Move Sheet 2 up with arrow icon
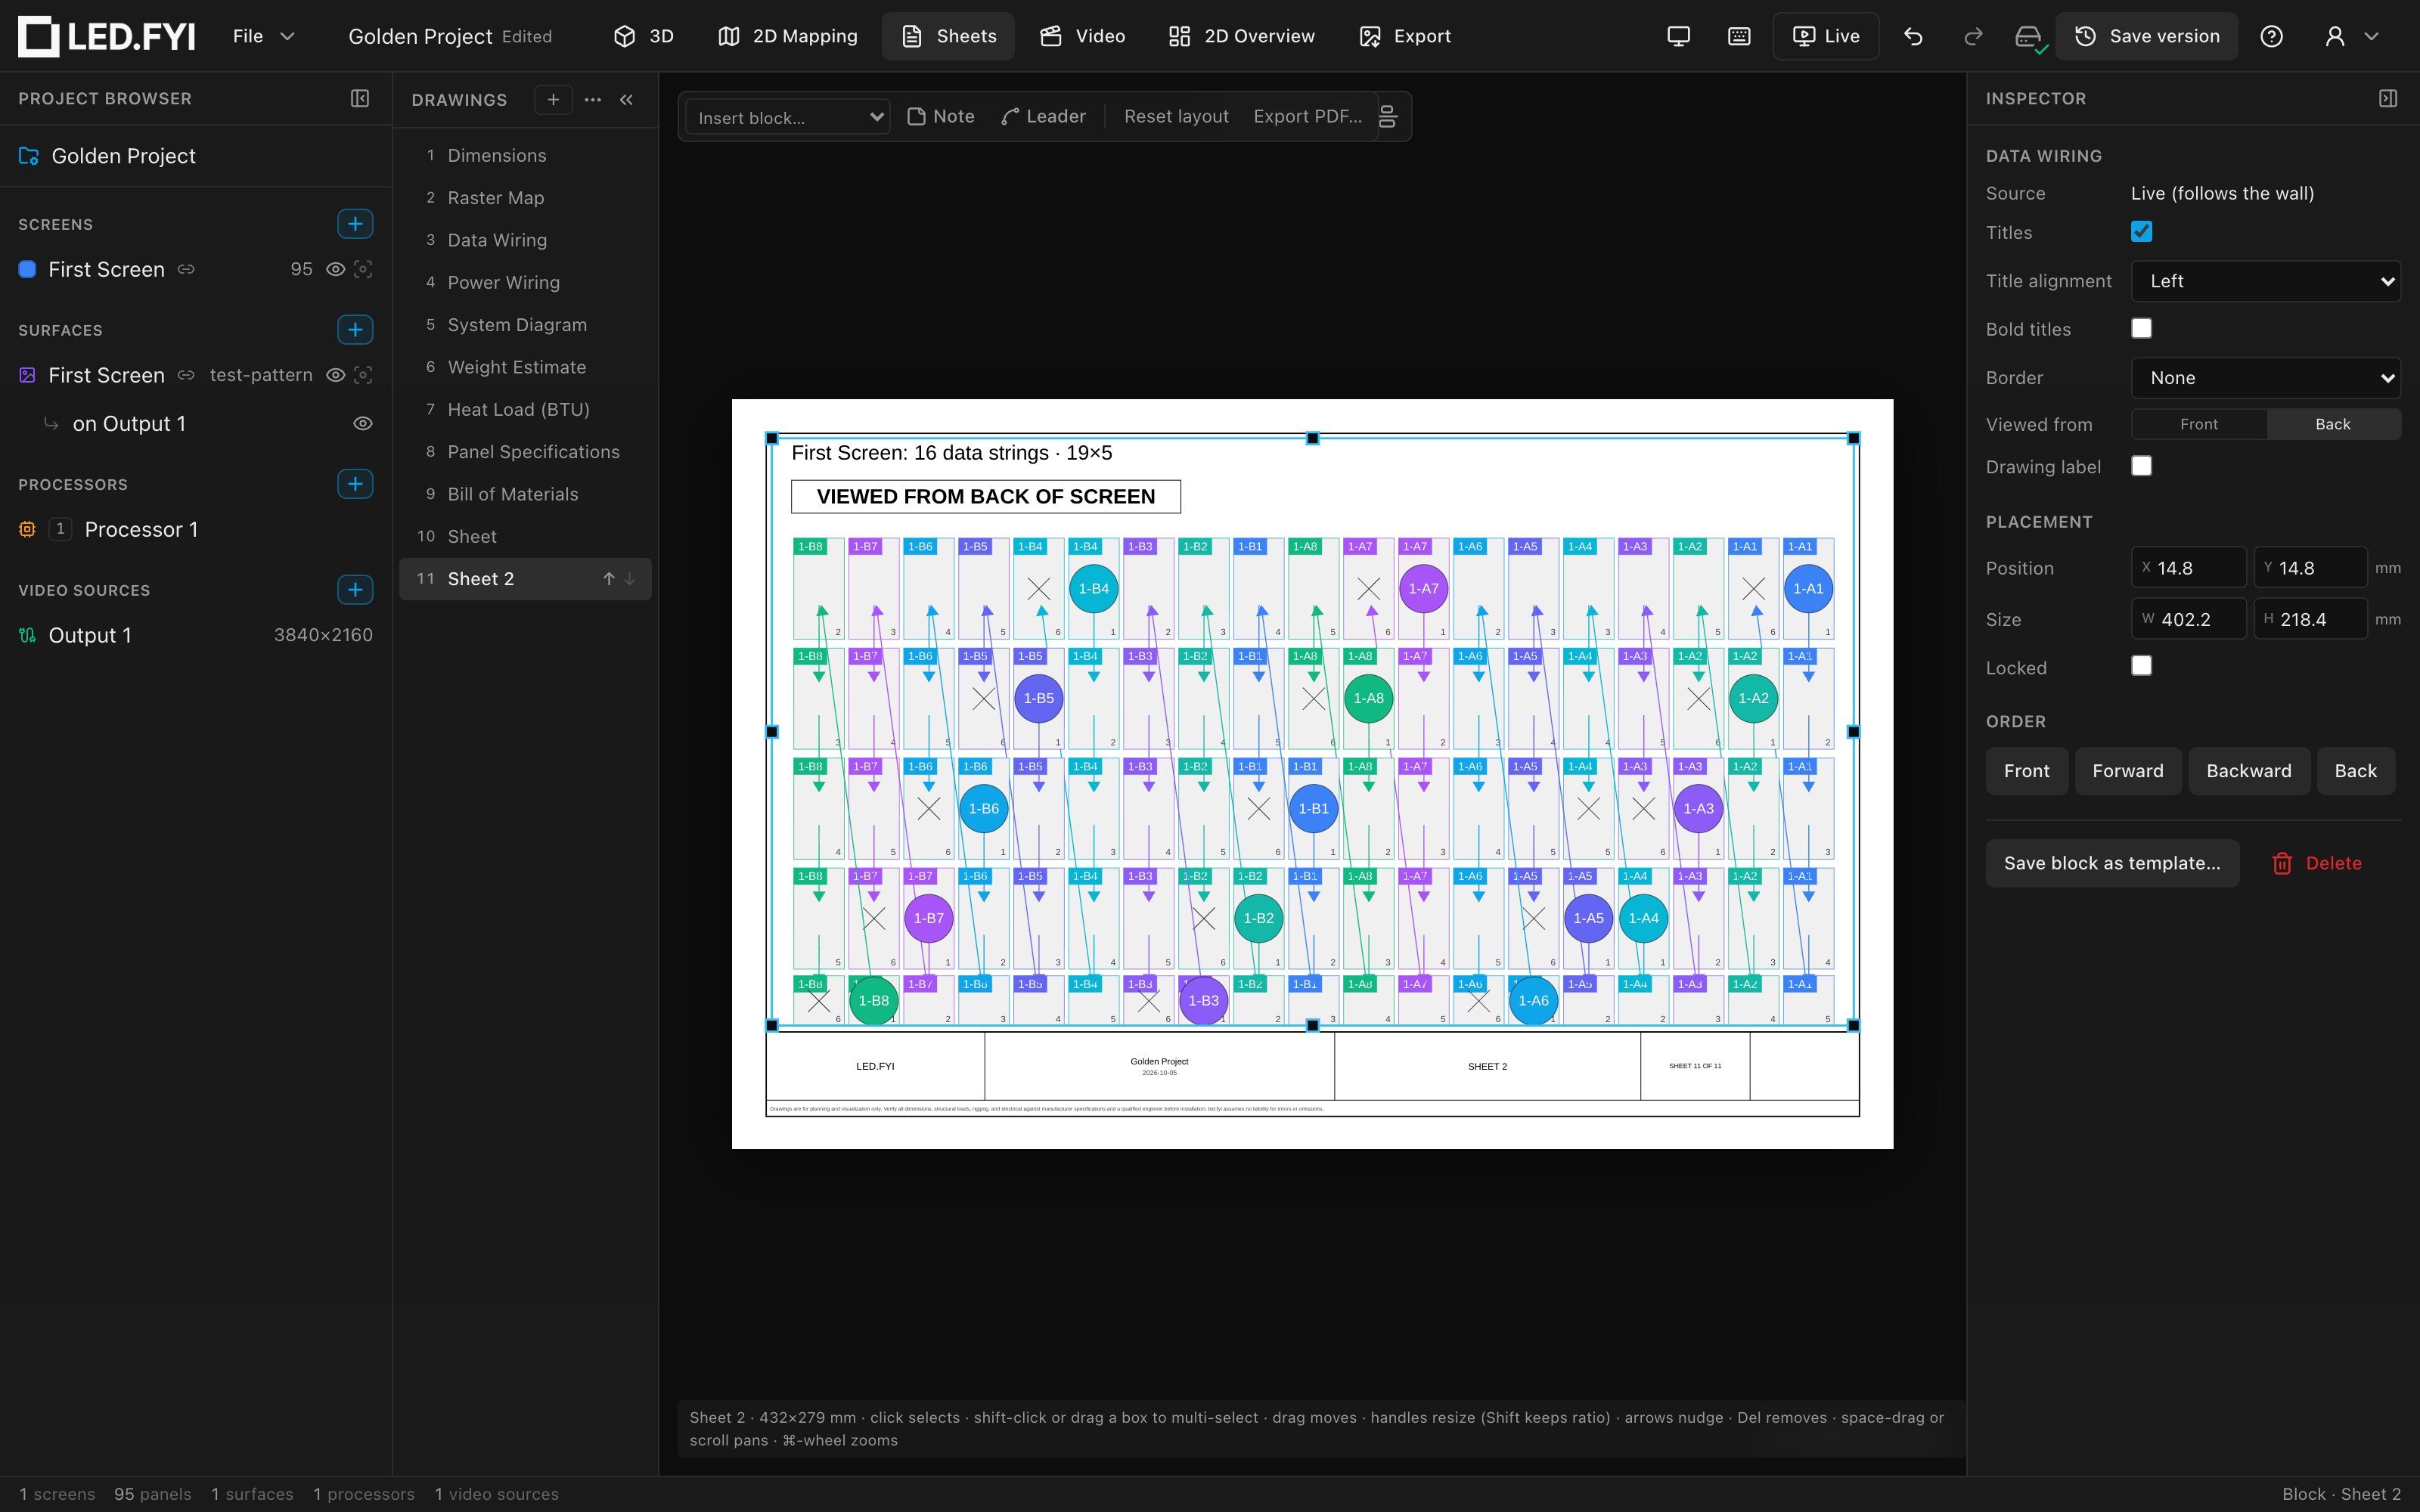 [608, 579]
